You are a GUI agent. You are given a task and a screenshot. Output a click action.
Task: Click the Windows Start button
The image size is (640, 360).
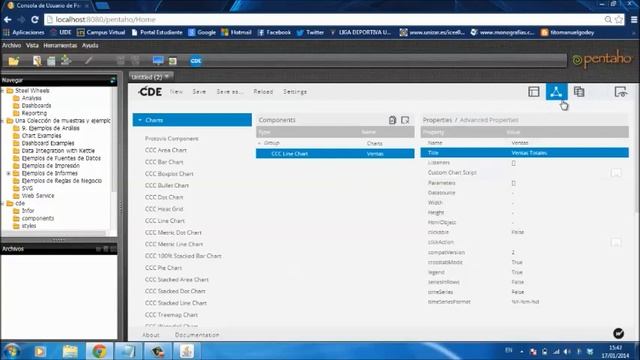click(x=12, y=351)
